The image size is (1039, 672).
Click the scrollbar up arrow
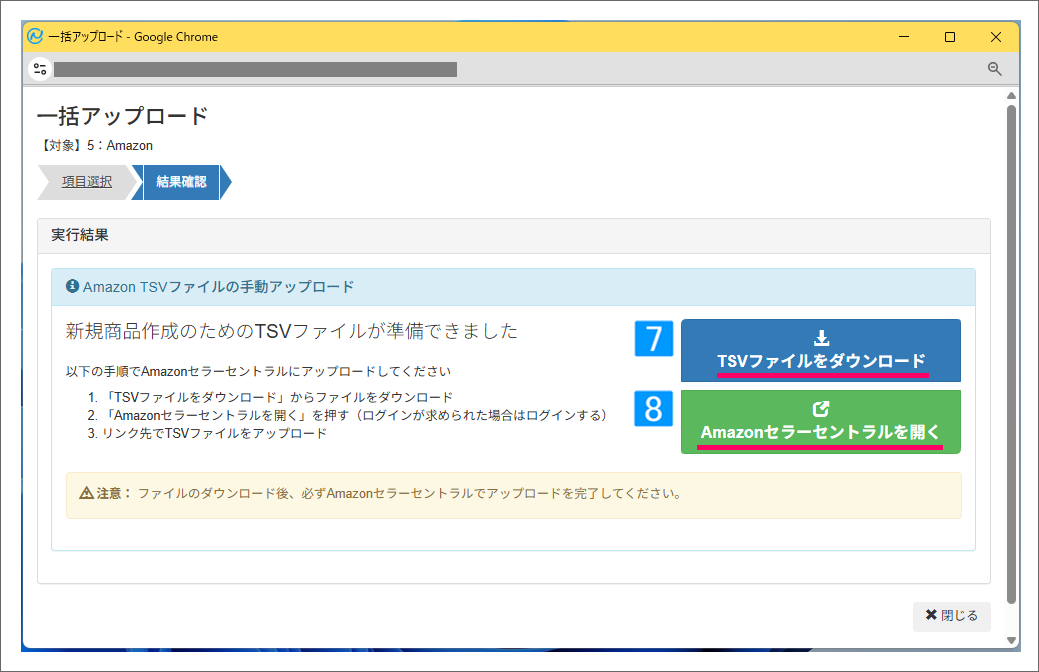(x=1011, y=96)
